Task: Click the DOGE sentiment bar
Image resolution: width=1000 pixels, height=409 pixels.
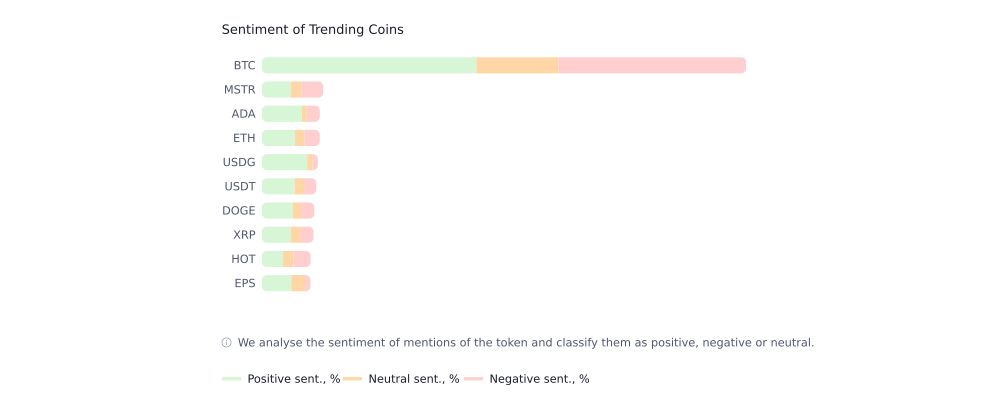Action: coord(288,211)
